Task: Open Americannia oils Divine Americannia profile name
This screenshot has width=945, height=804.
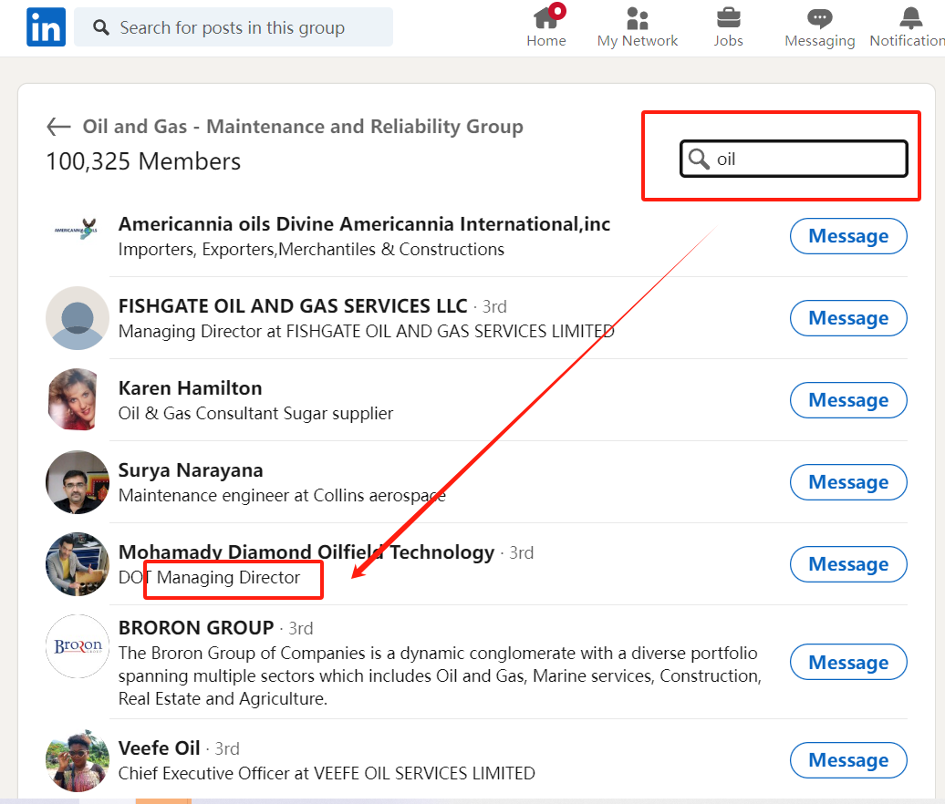Action: click(x=364, y=224)
